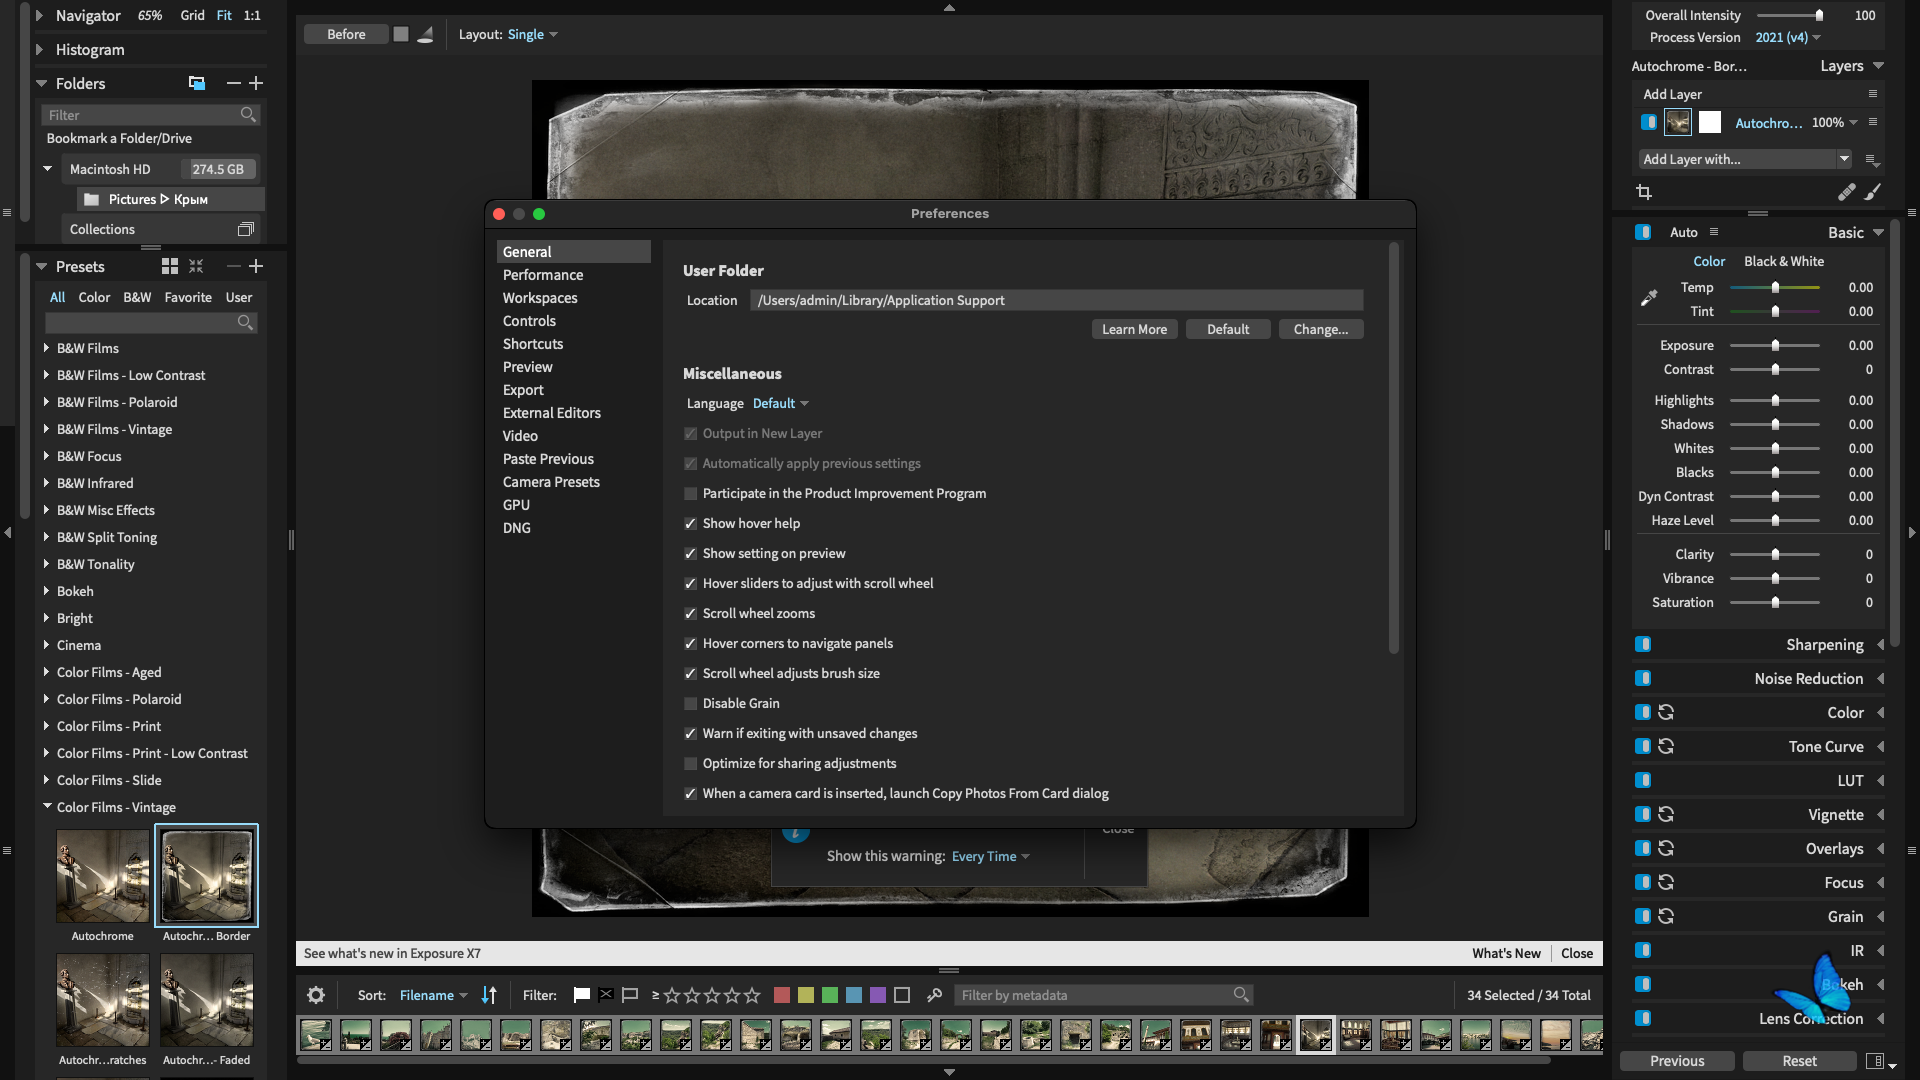The height and width of the screenshot is (1080, 1920).
Task: Switch Presets to grid thumbnail view
Action: [x=170, y=266]
